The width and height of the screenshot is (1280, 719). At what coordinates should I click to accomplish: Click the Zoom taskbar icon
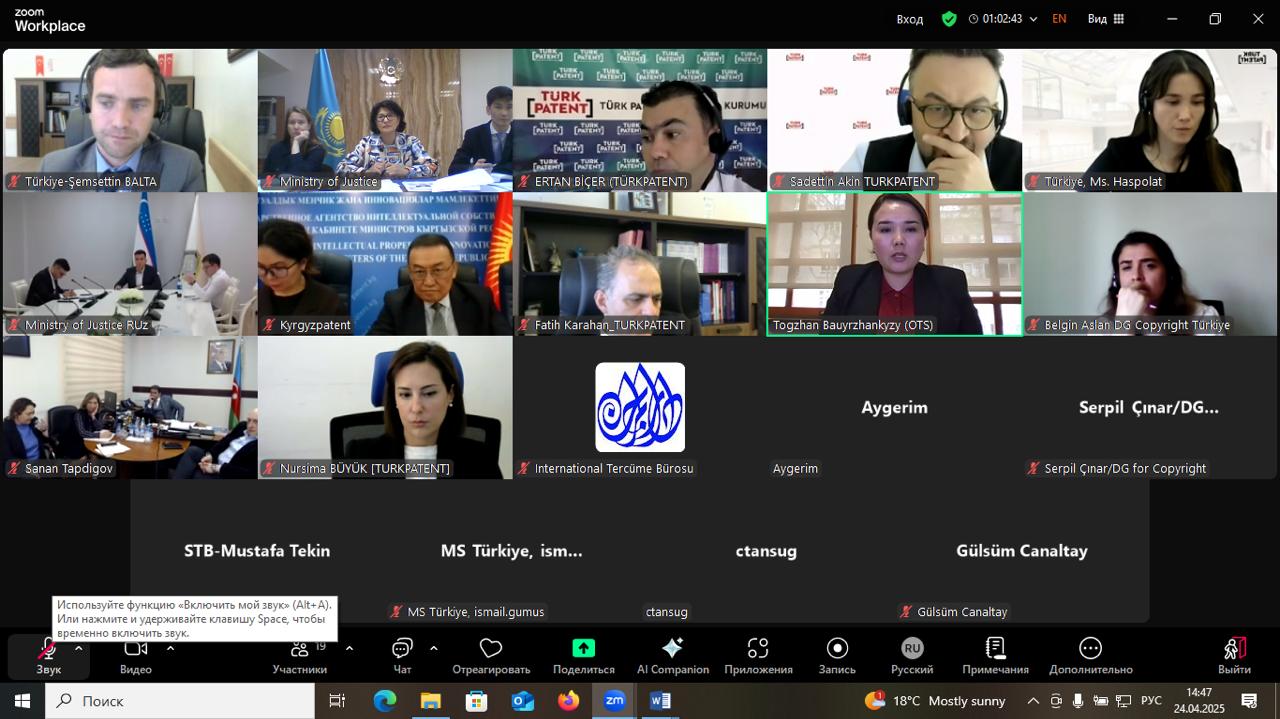coord(614,701)
